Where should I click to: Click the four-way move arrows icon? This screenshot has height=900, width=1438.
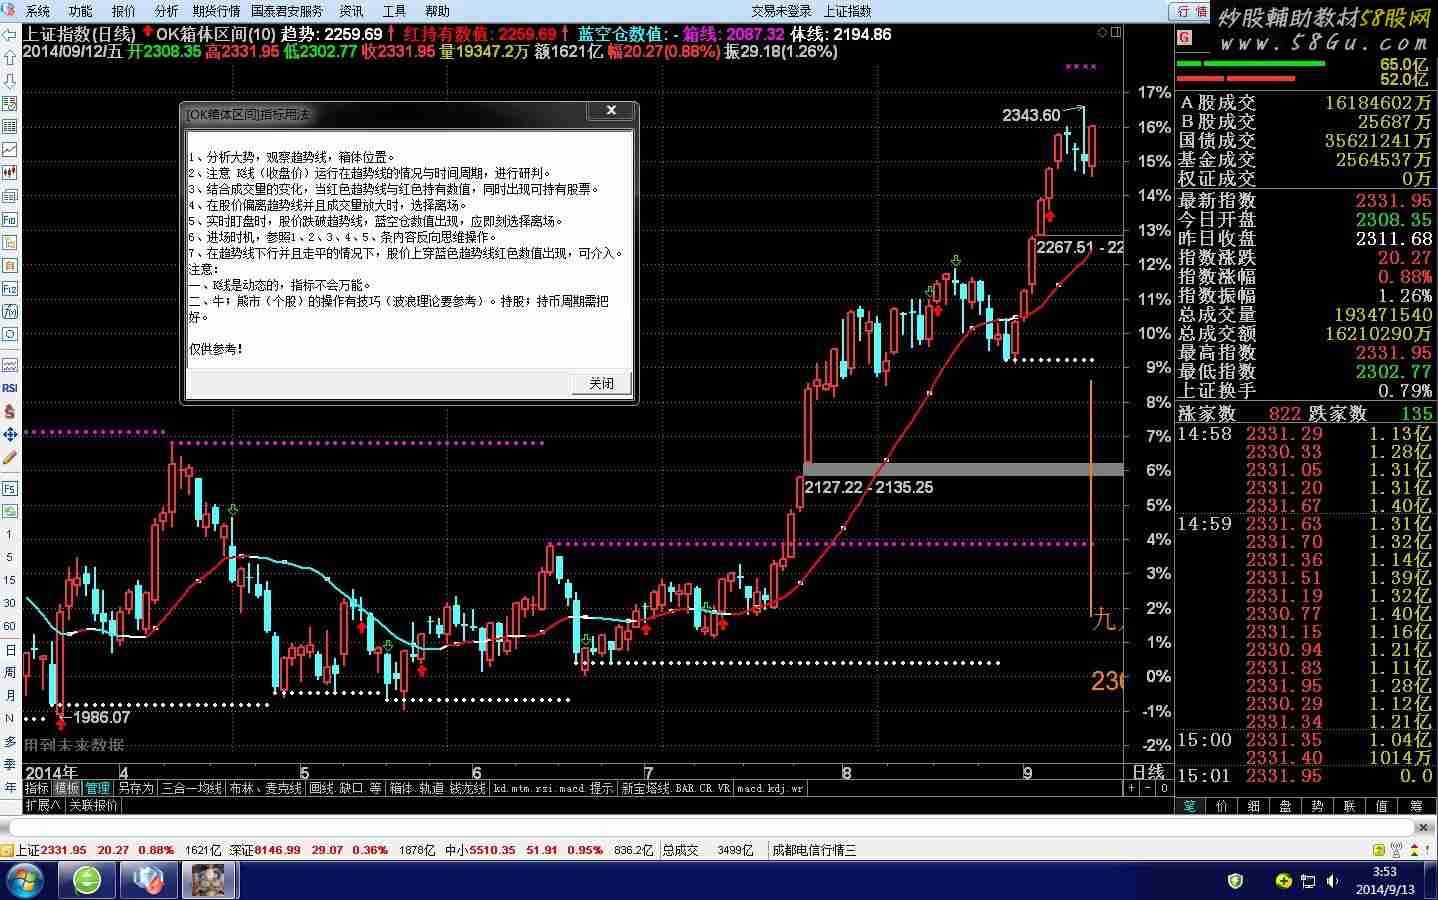pos(10,434)
